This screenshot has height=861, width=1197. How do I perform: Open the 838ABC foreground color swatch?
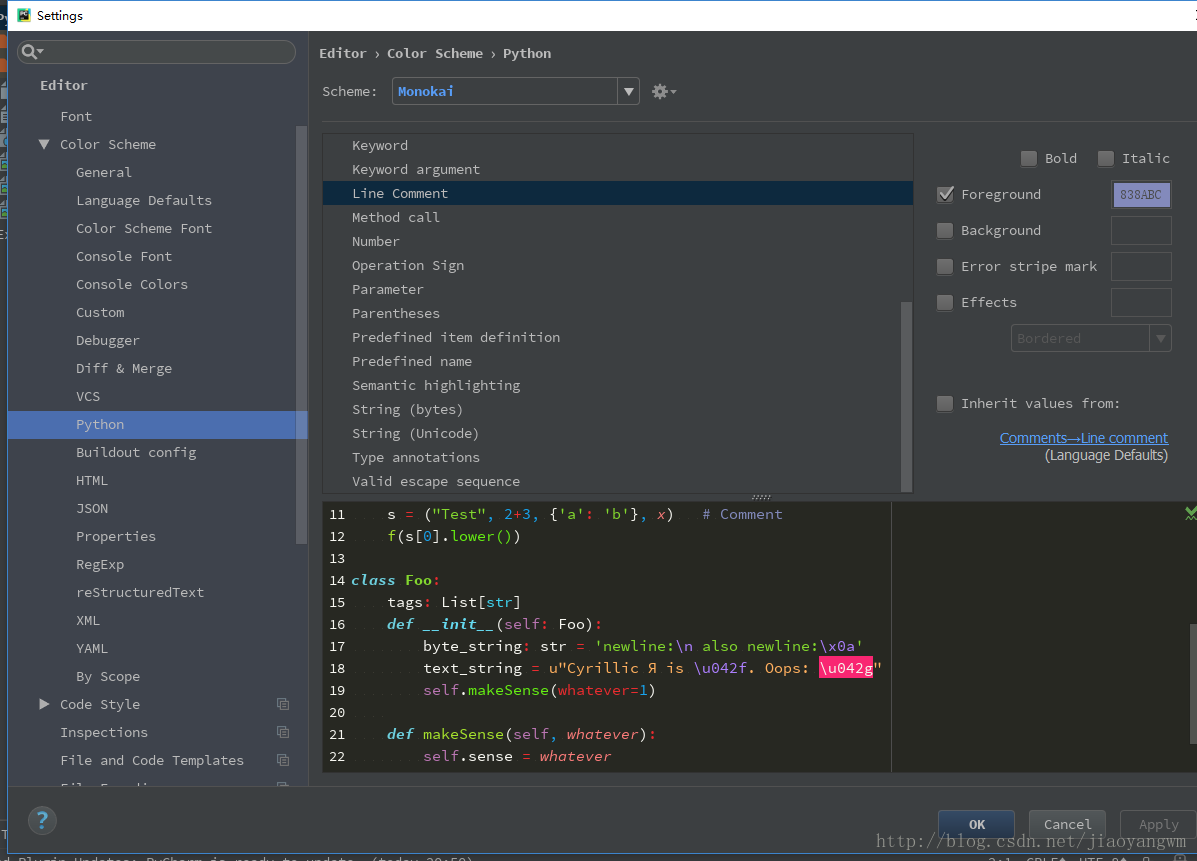click(1140, 195)
